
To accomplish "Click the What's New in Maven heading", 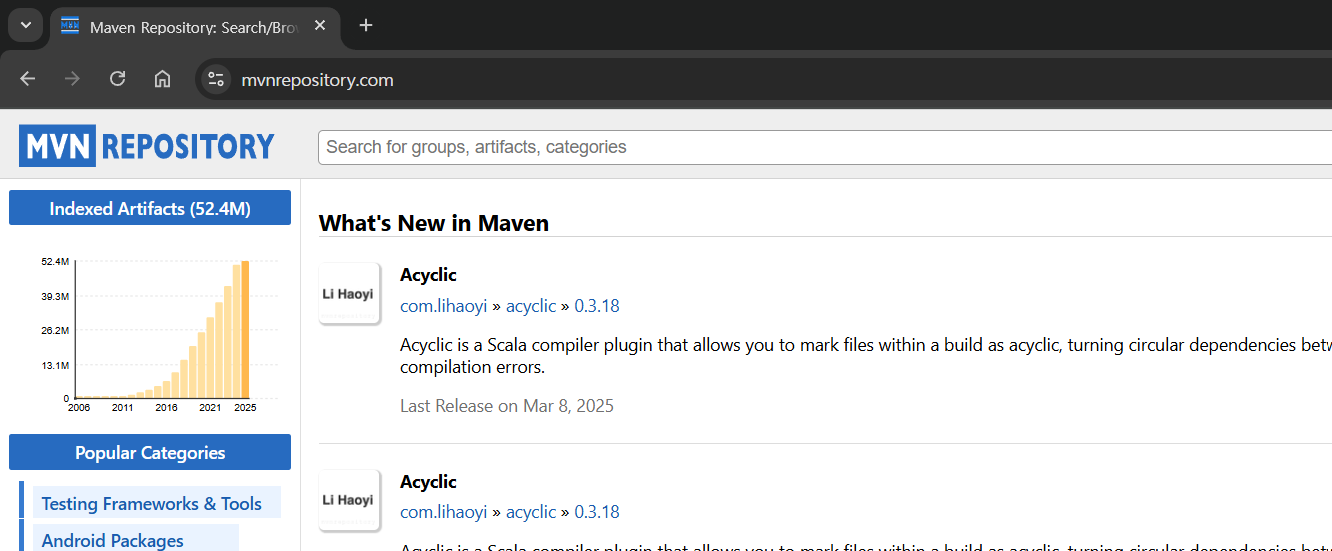I will [x=434, y=223].
